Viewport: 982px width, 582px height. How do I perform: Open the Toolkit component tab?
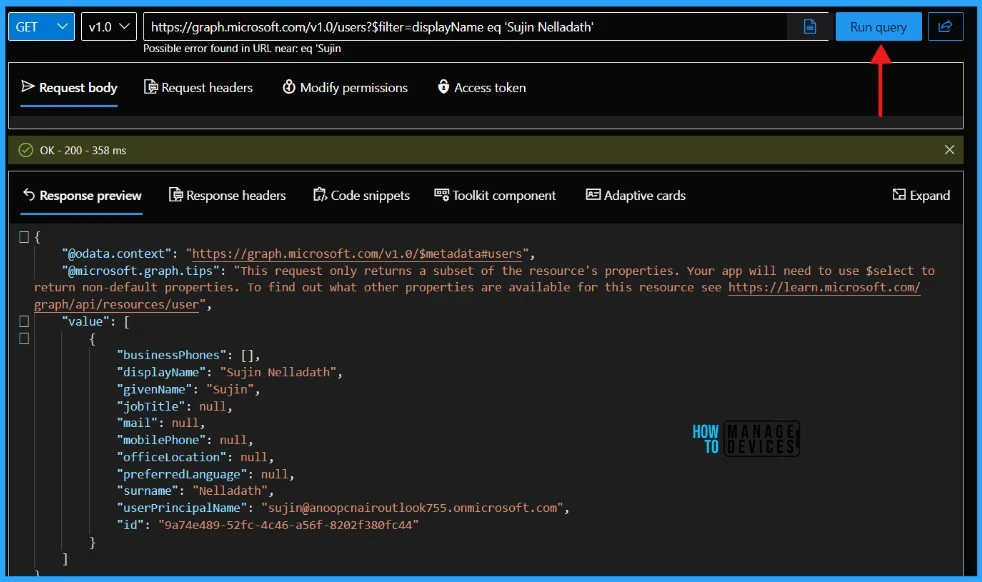[x=495, y=195]
